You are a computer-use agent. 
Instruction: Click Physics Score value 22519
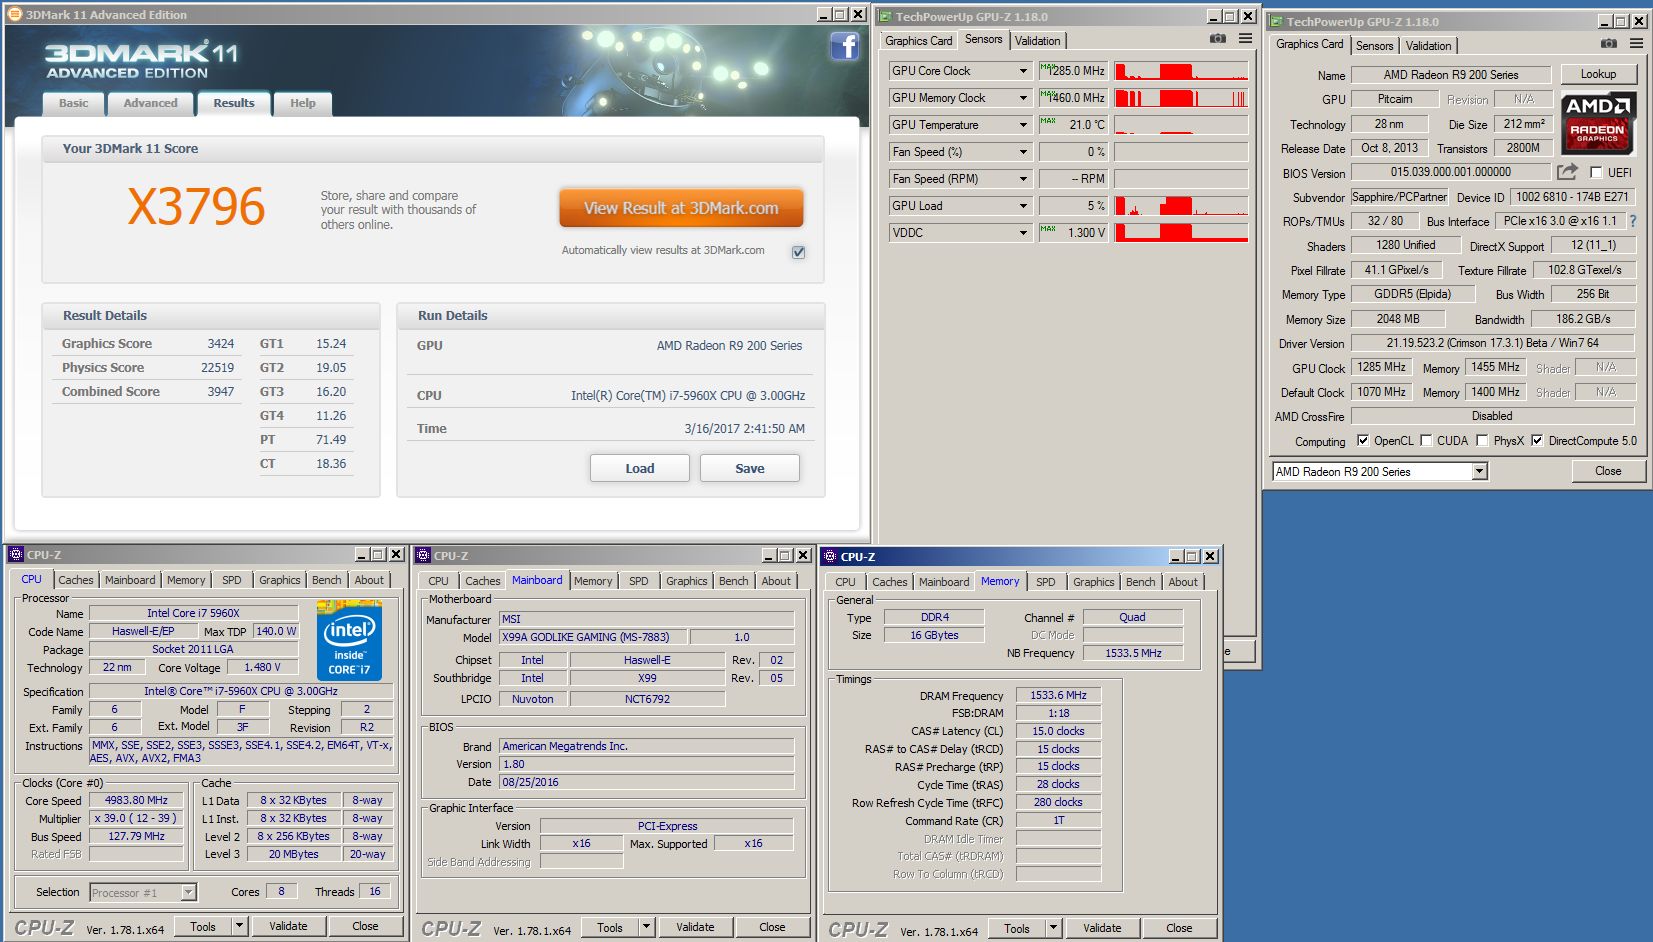coord(218,367)
